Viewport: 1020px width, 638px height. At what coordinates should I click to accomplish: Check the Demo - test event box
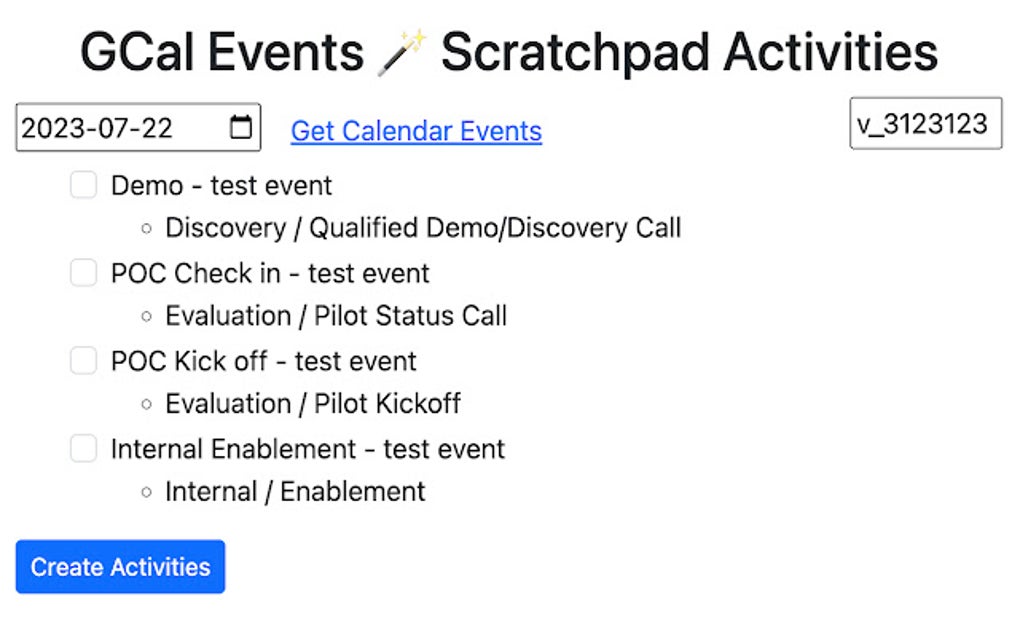(84, 185)
